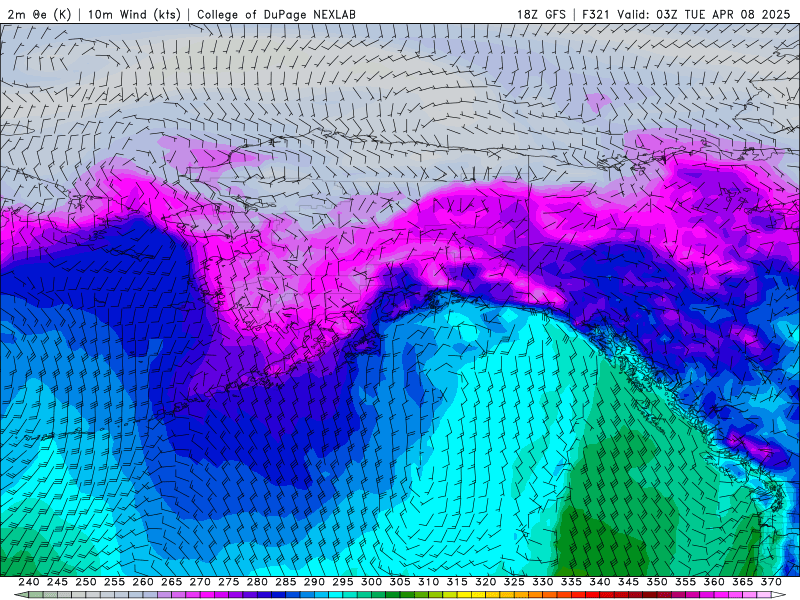
Task: Click the 330 value on color scale
Action: (543, 582)
